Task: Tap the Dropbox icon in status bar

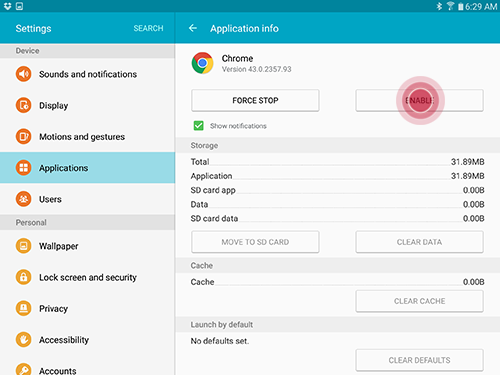Action: 7,6
